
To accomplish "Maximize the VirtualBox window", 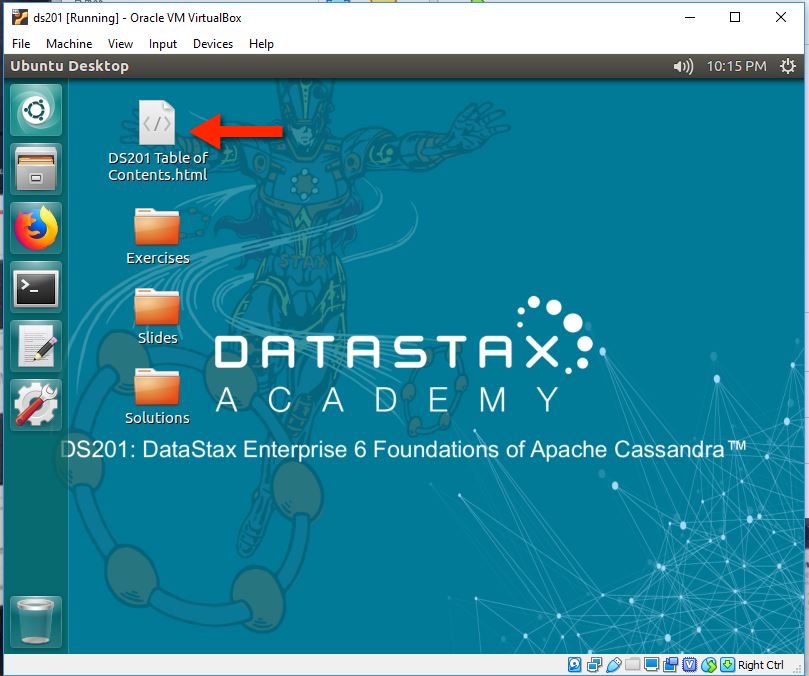I will (x=735, y=17).
